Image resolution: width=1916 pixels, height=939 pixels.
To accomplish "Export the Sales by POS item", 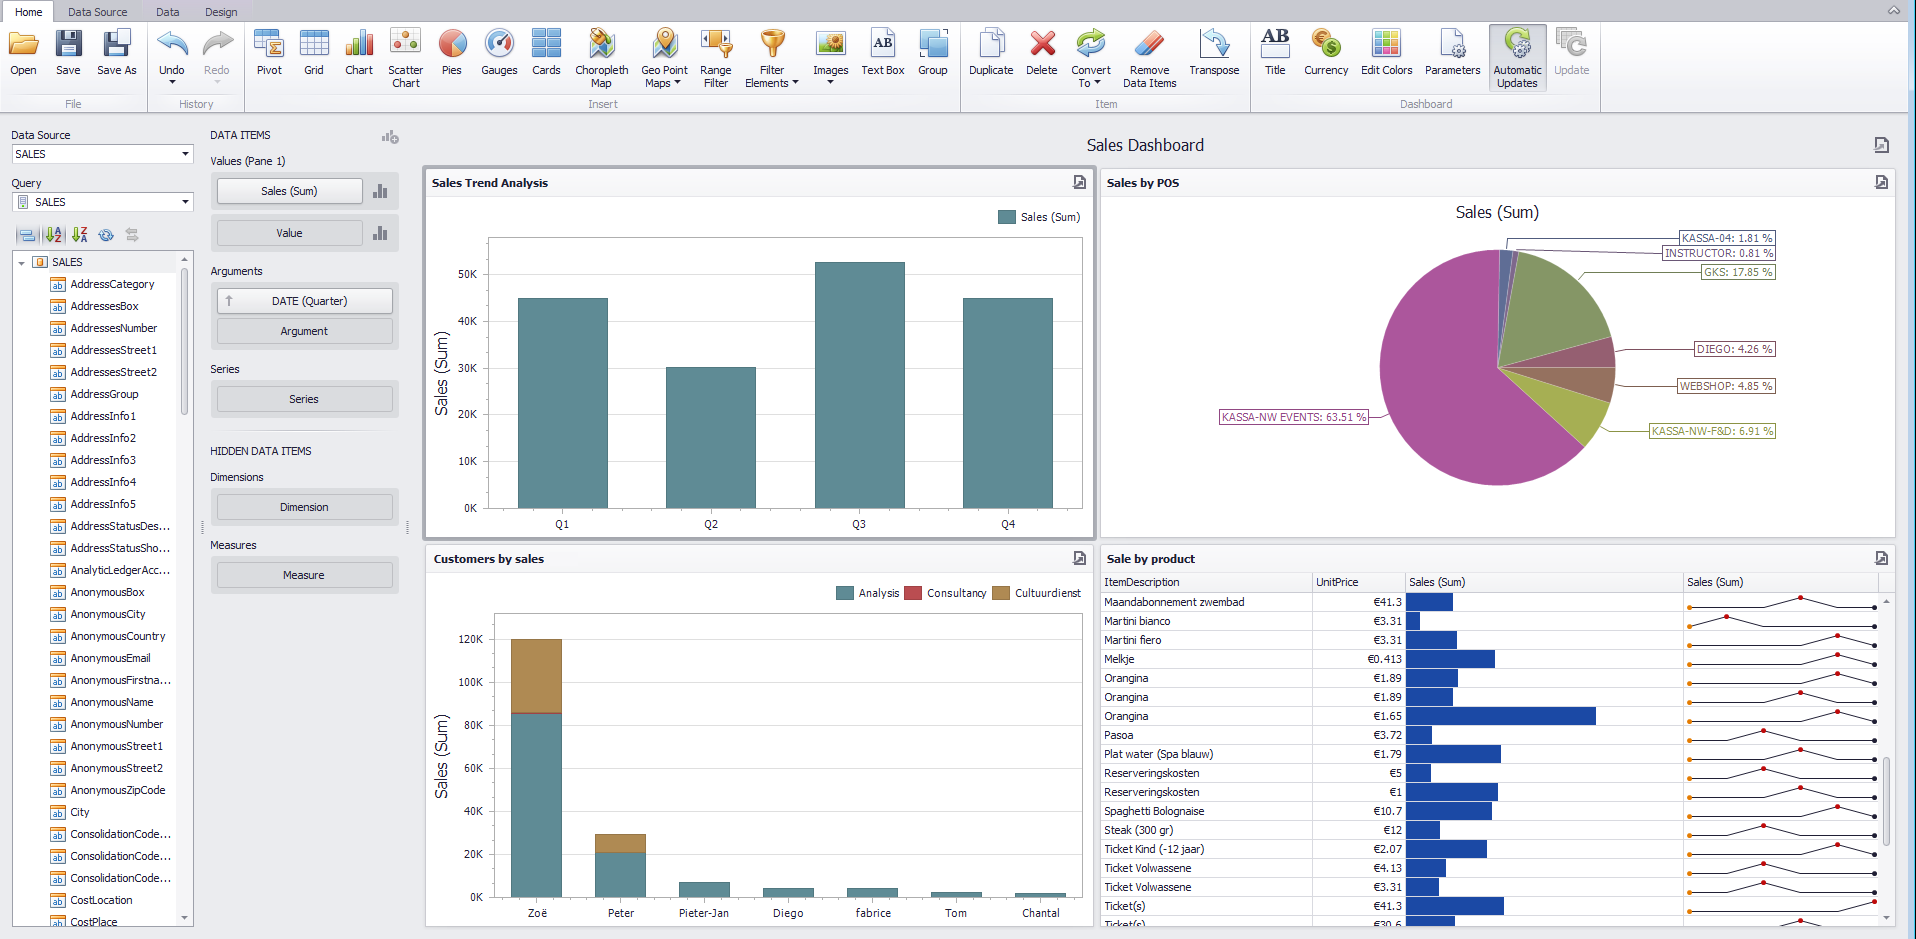I will pos(1881,182).
